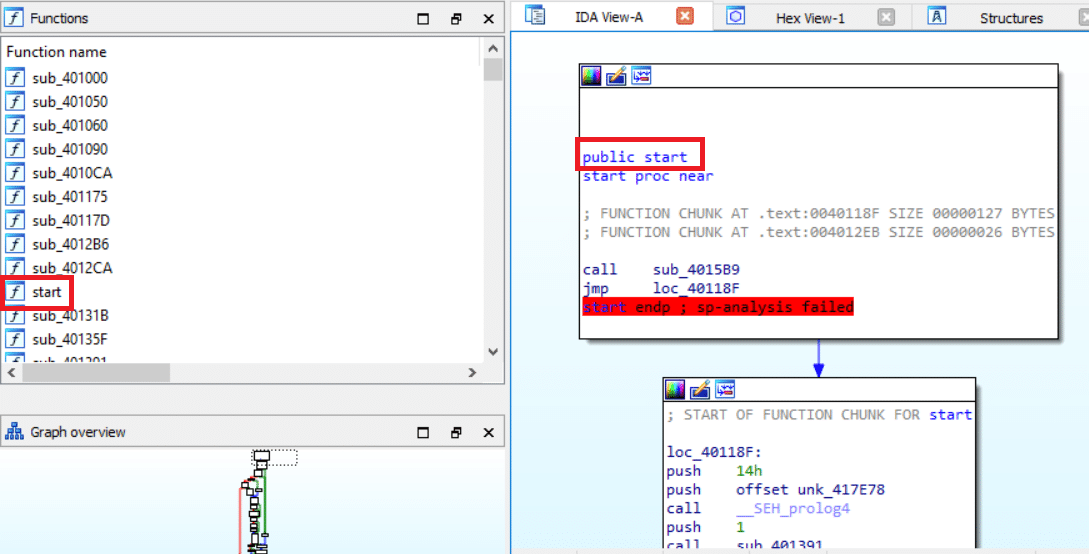This screenshot has width=1089, height=554.
Task: Click Functions list scroll right arrow
Action: pyautogui.click(x=472, y=373)
